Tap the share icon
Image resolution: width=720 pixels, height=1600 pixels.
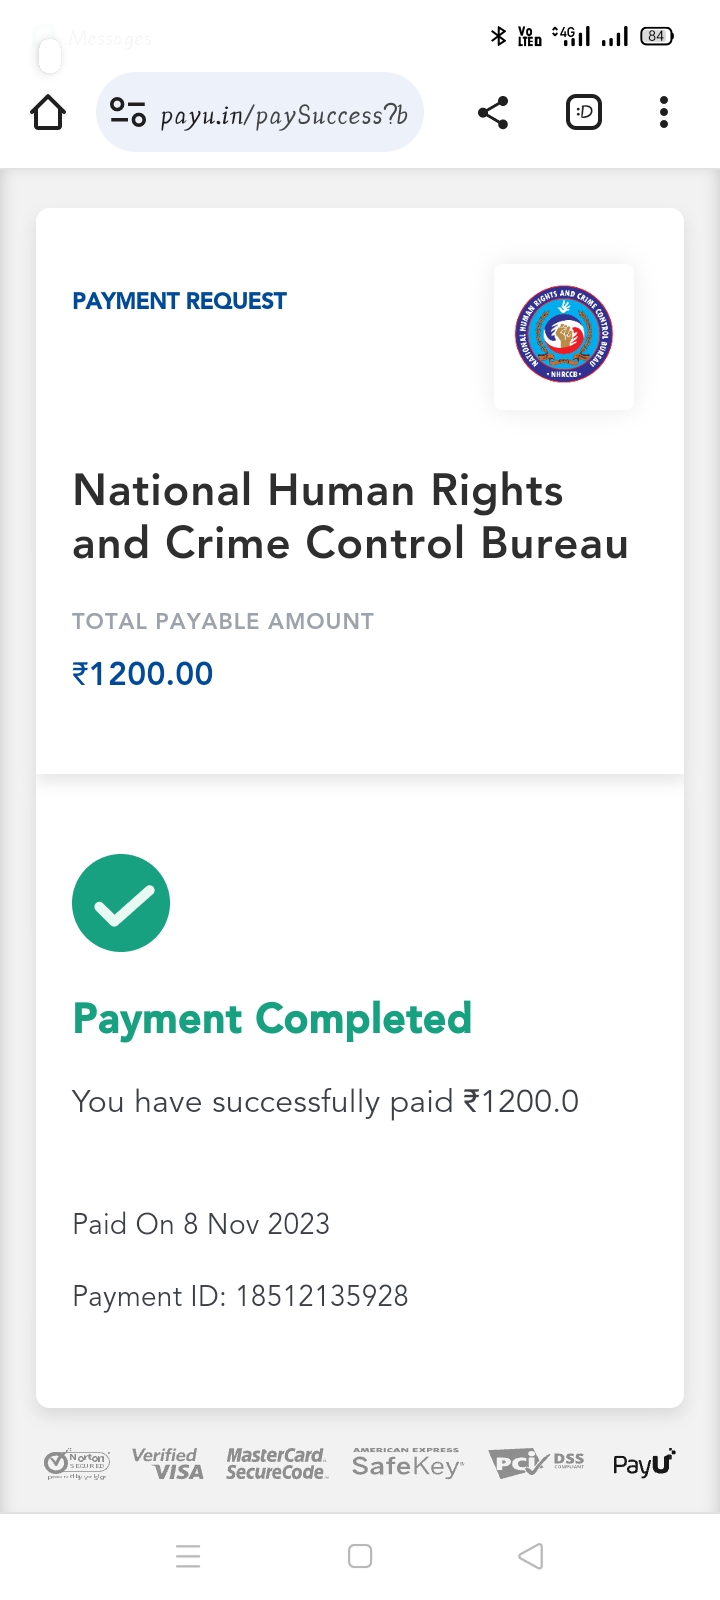click(493, 112)
